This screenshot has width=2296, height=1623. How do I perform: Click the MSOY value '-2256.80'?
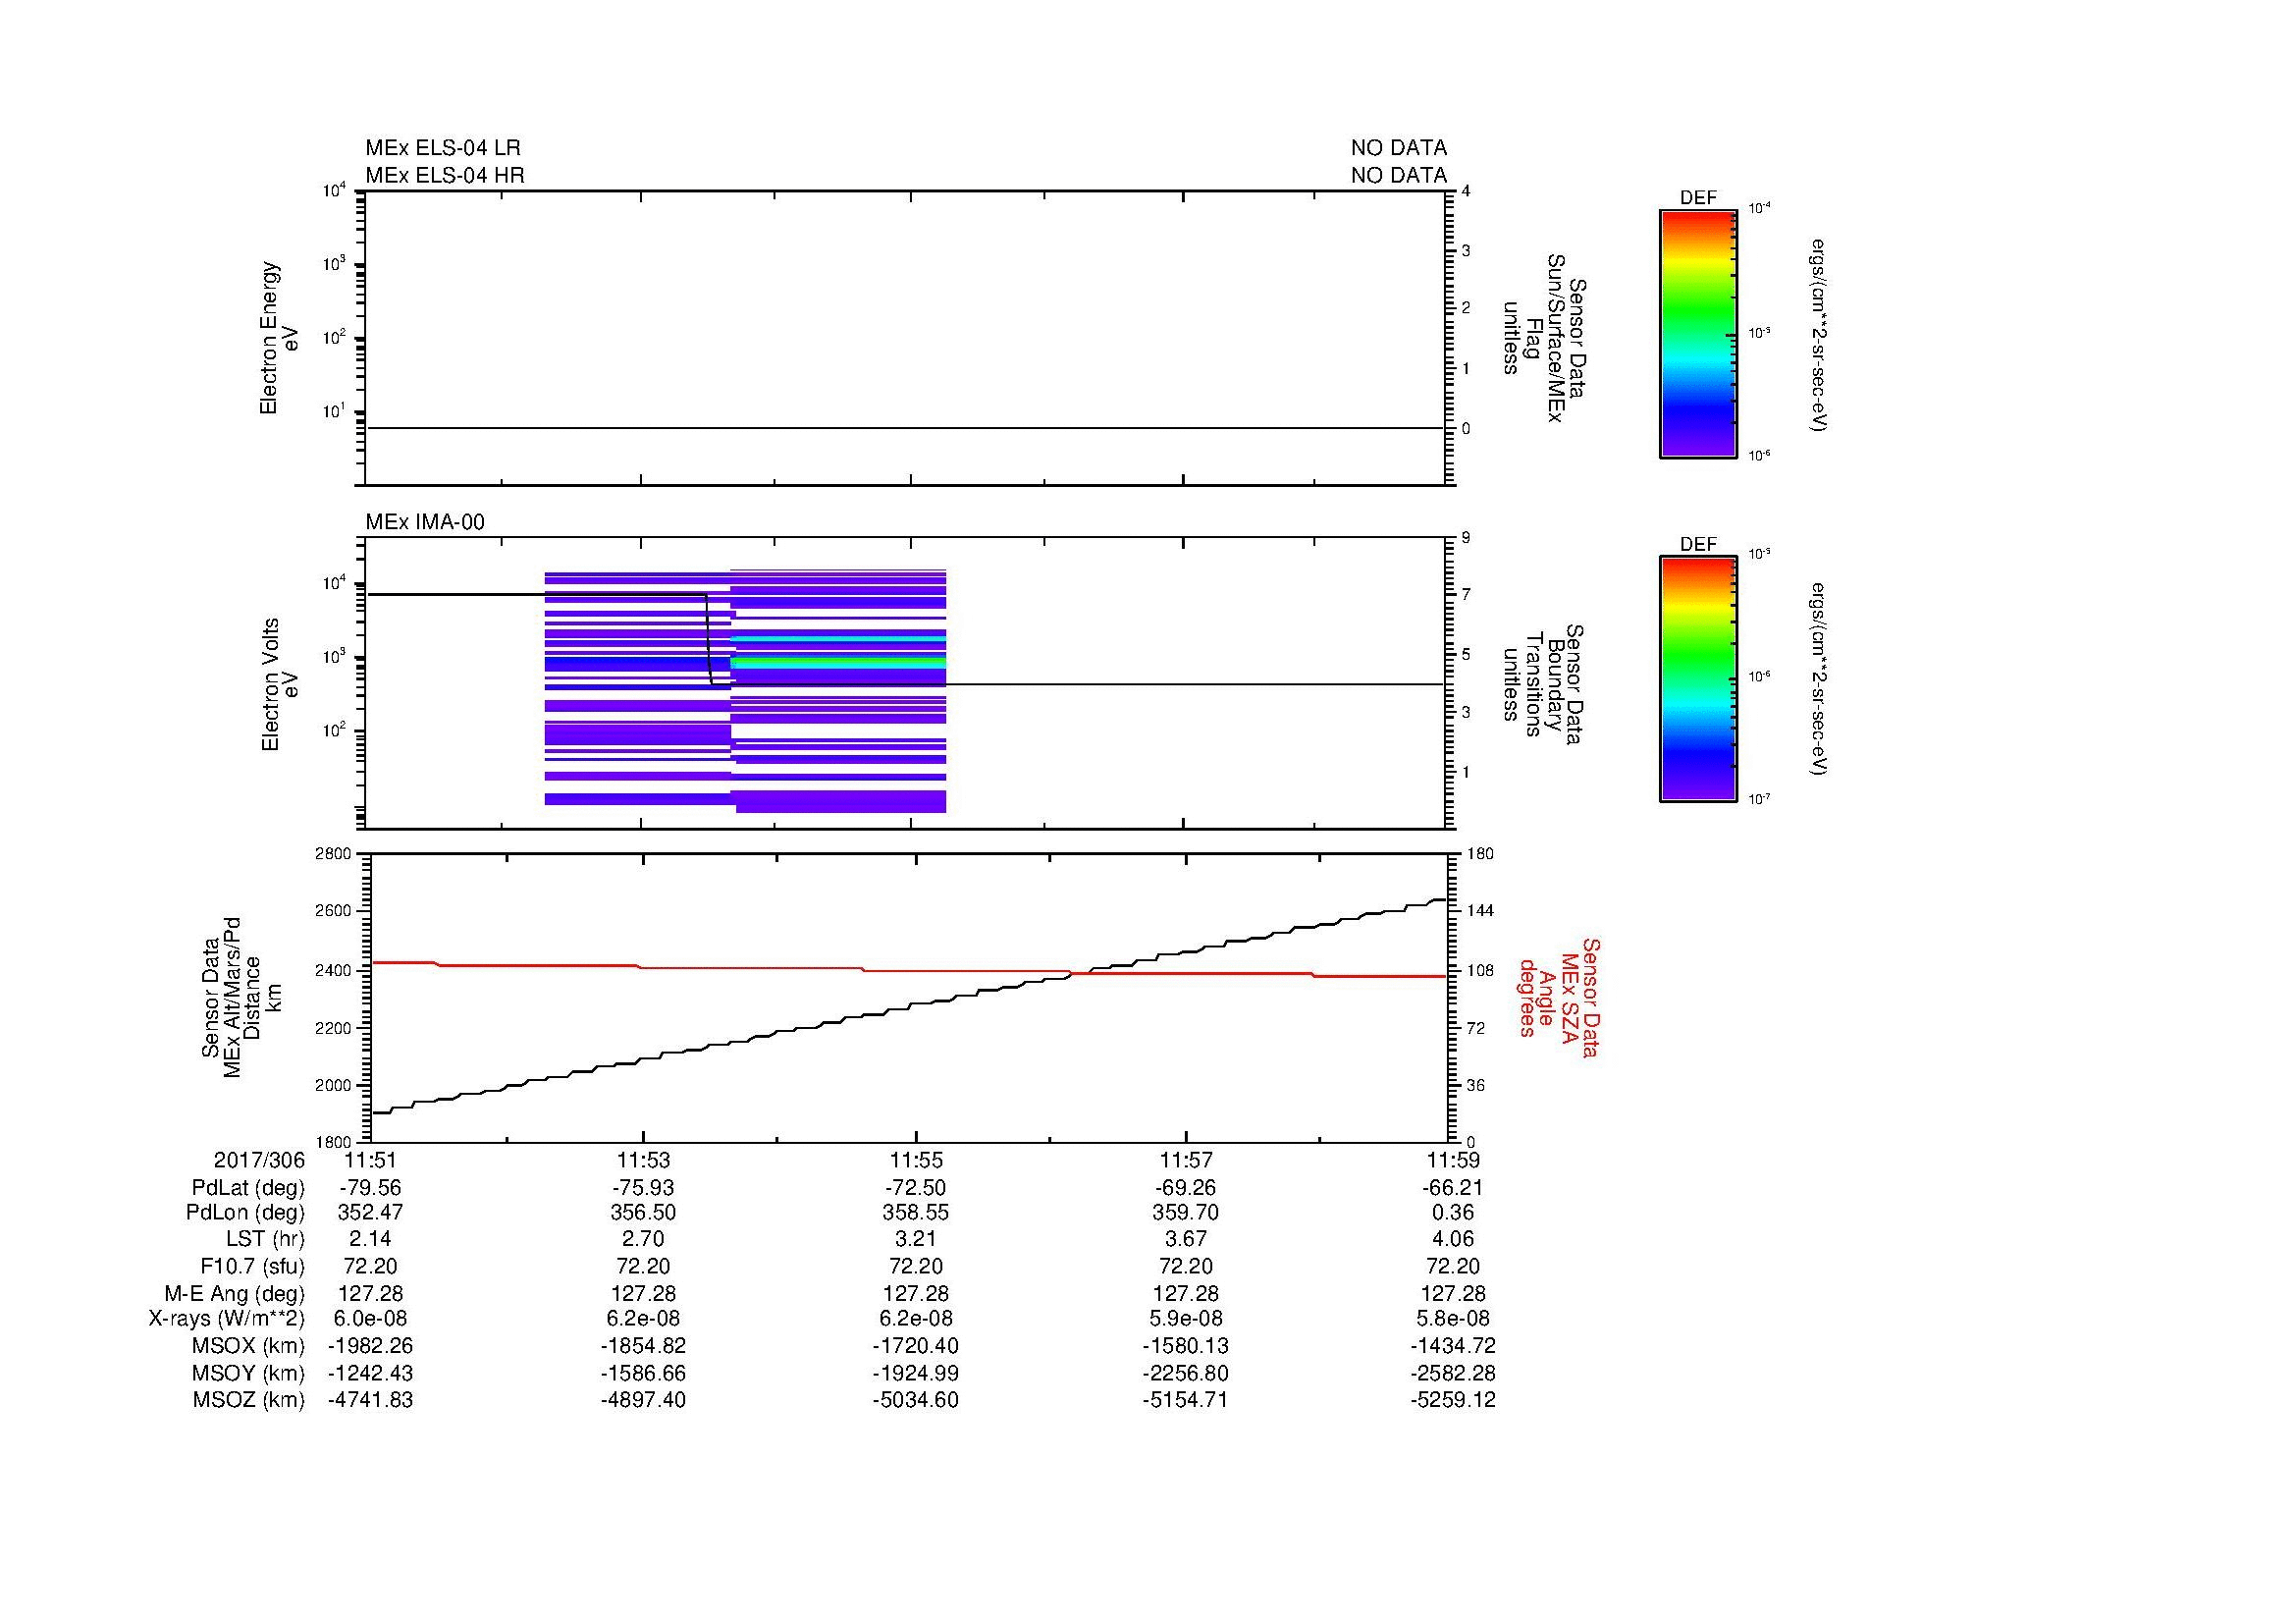coord(1186,1373)
